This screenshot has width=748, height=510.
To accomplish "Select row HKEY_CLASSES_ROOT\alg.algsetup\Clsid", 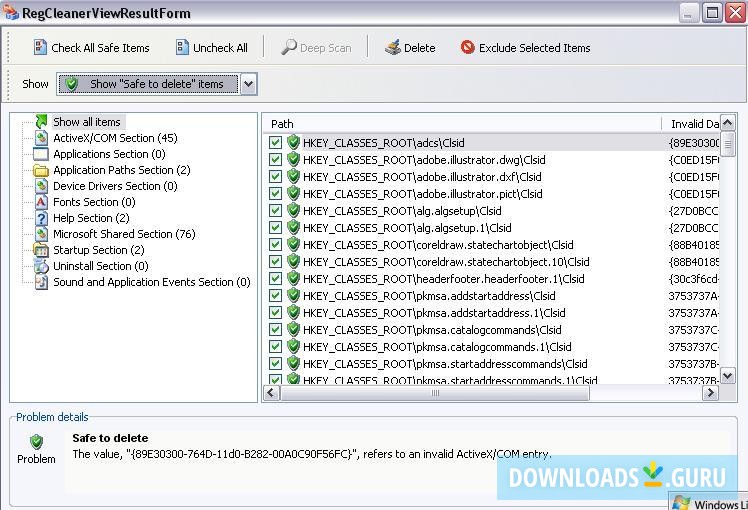I will [490, 211].
